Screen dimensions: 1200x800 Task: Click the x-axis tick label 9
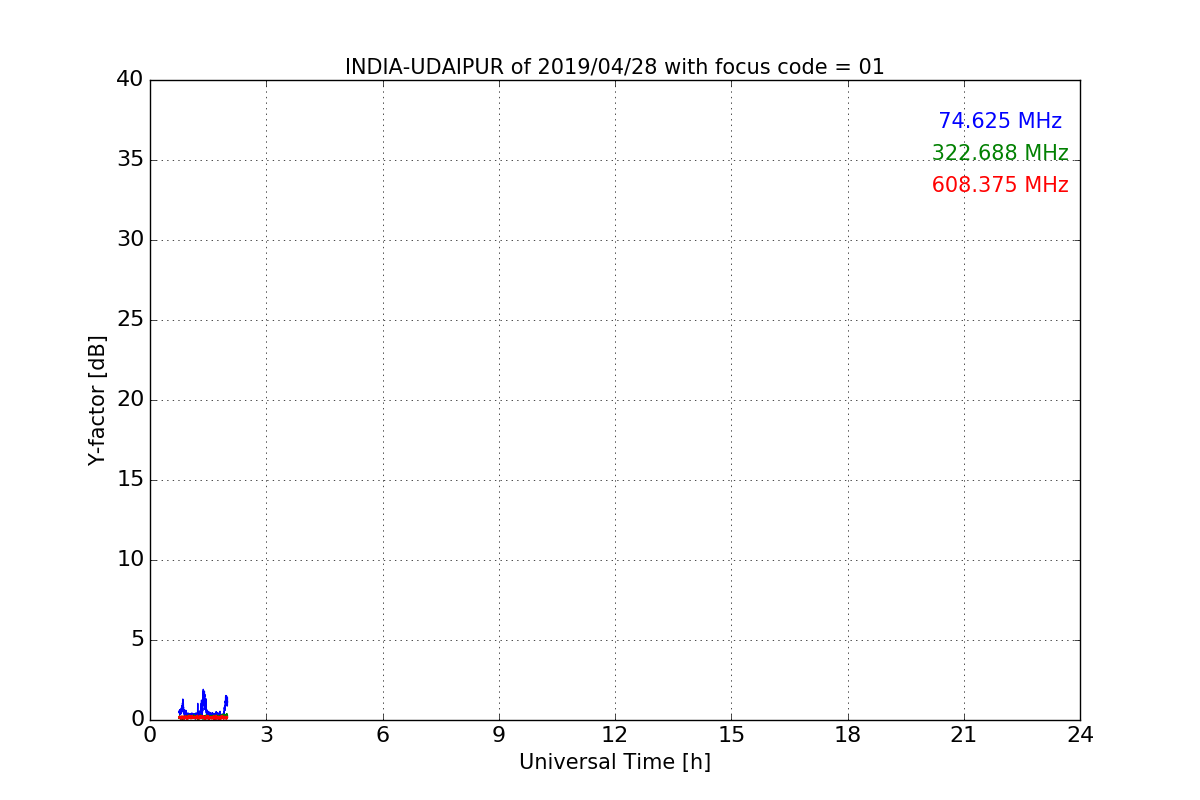click(499, 735)
